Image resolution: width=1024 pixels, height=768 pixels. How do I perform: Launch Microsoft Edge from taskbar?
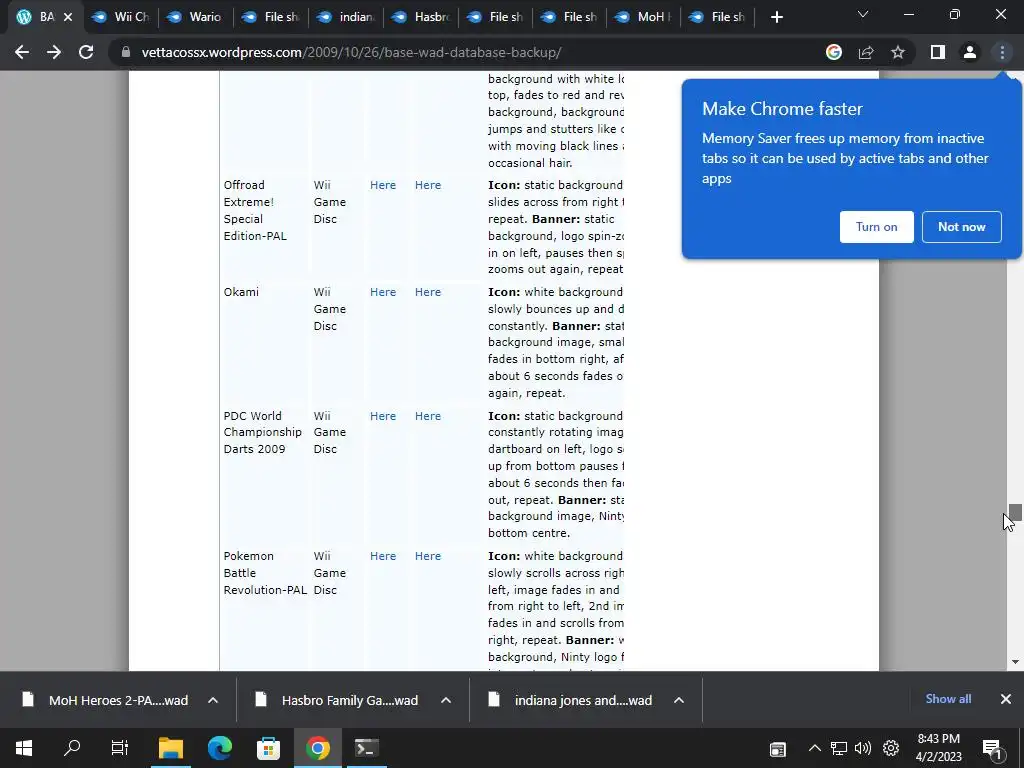220,748
